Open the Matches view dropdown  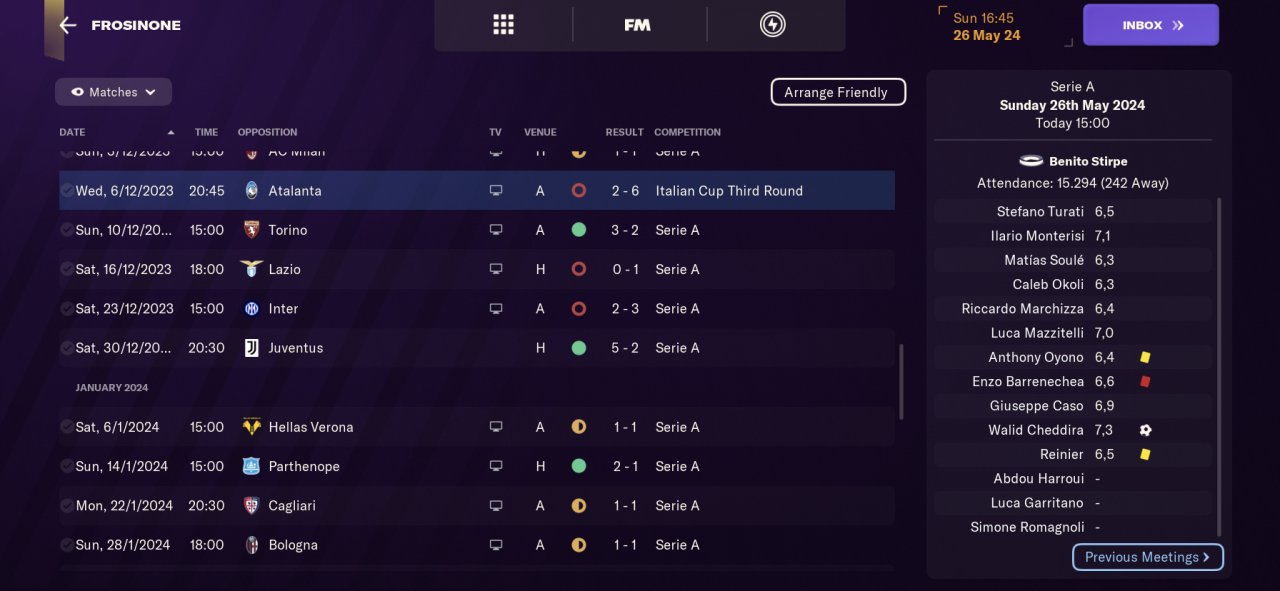pyautogui.click(x=113, y=92)
